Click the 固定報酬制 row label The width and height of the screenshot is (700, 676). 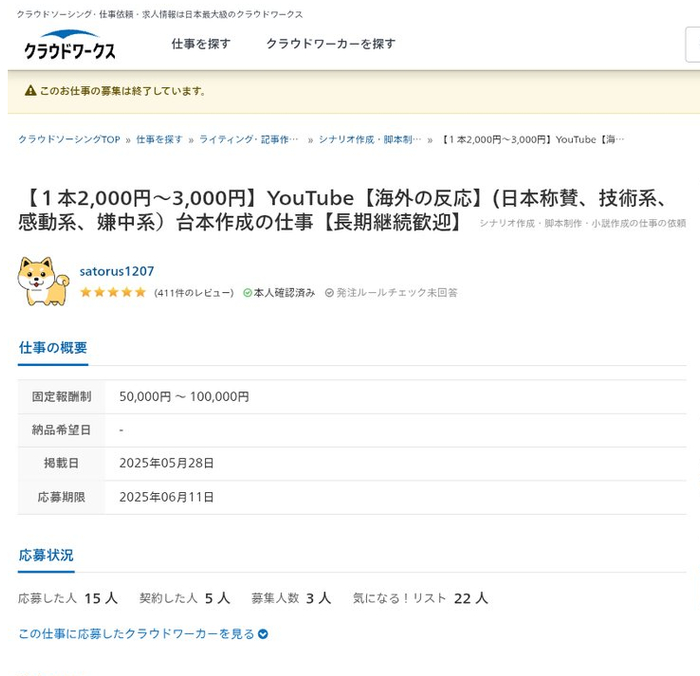click(x=62, y=396)
